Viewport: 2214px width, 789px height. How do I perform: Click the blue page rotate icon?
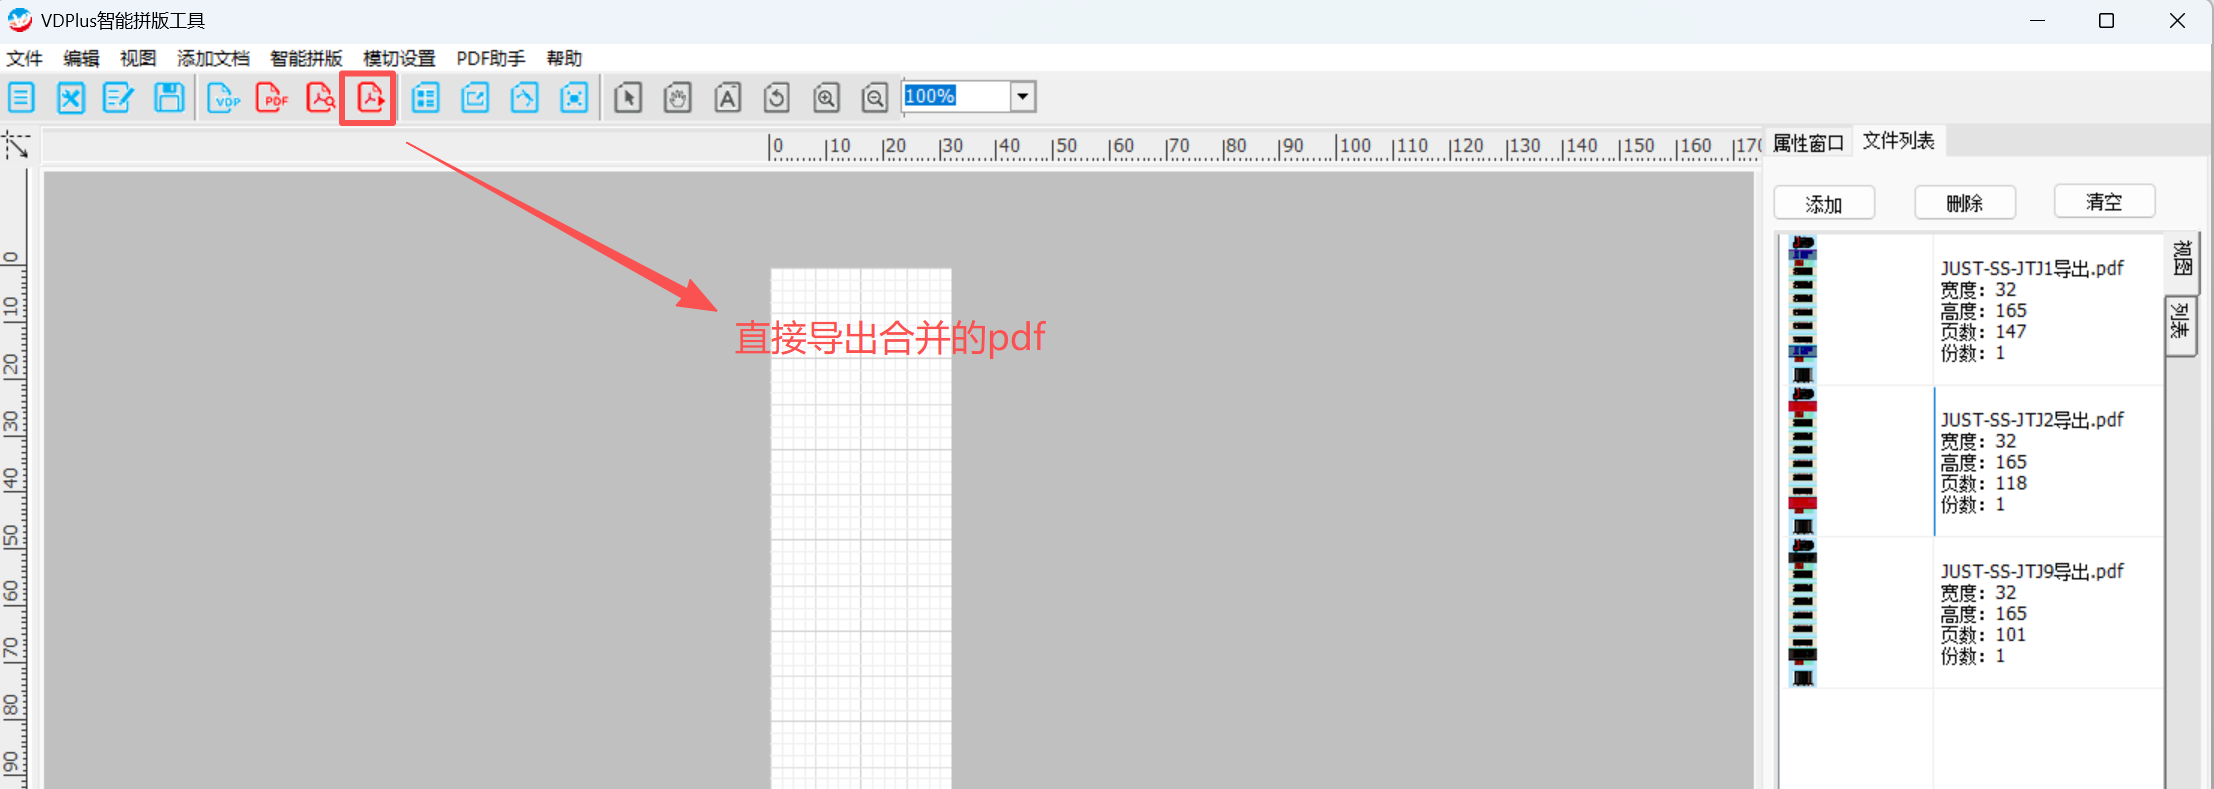click(524, 98)
